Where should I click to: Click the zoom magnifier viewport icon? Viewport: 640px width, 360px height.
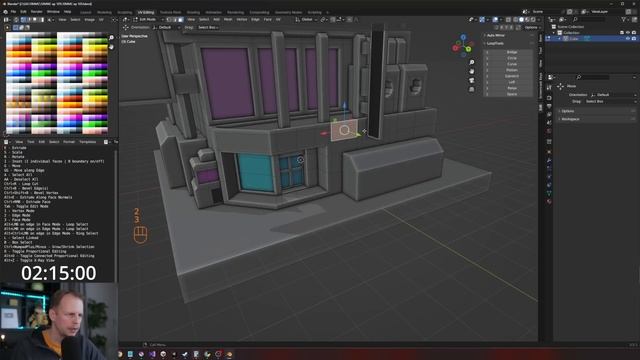tap(472, 62)
